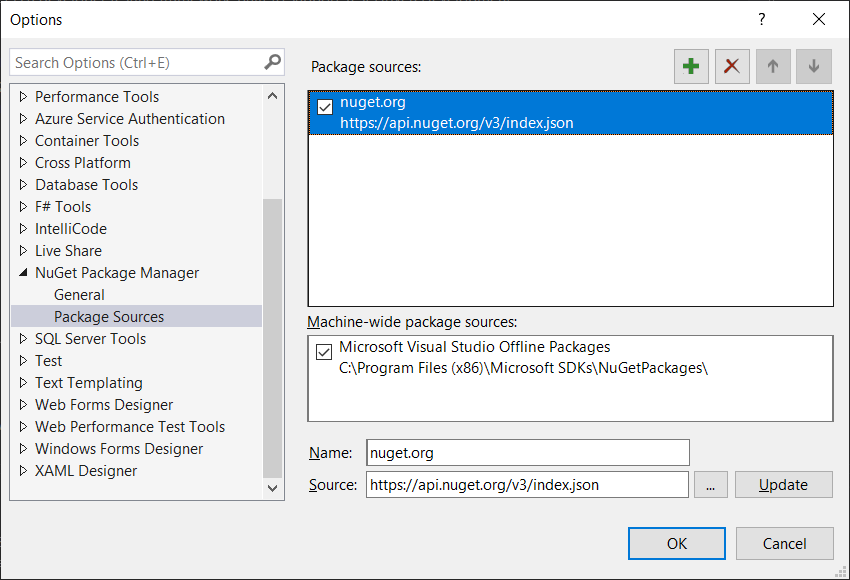Click the Cancel button

(x=784, y=543)
